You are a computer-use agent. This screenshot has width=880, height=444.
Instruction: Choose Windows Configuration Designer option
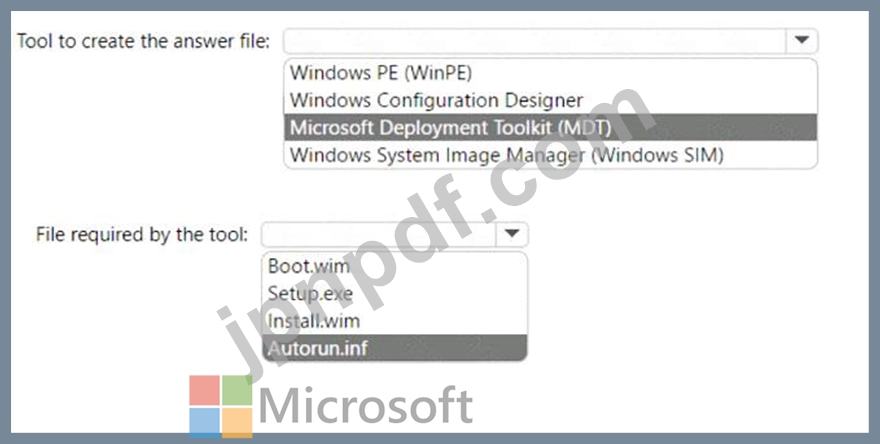(550, 100)
